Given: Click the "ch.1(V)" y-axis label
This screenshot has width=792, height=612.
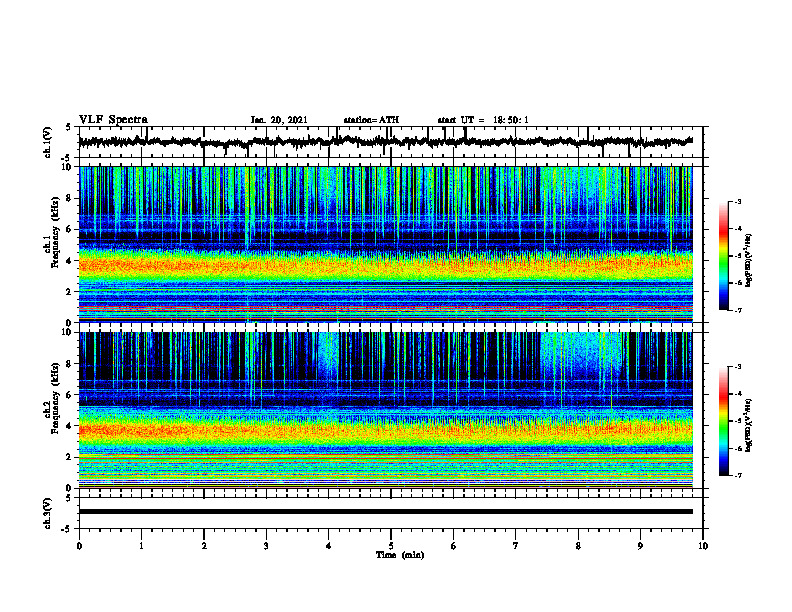Looking at the screenshot, I should [47, 142].
